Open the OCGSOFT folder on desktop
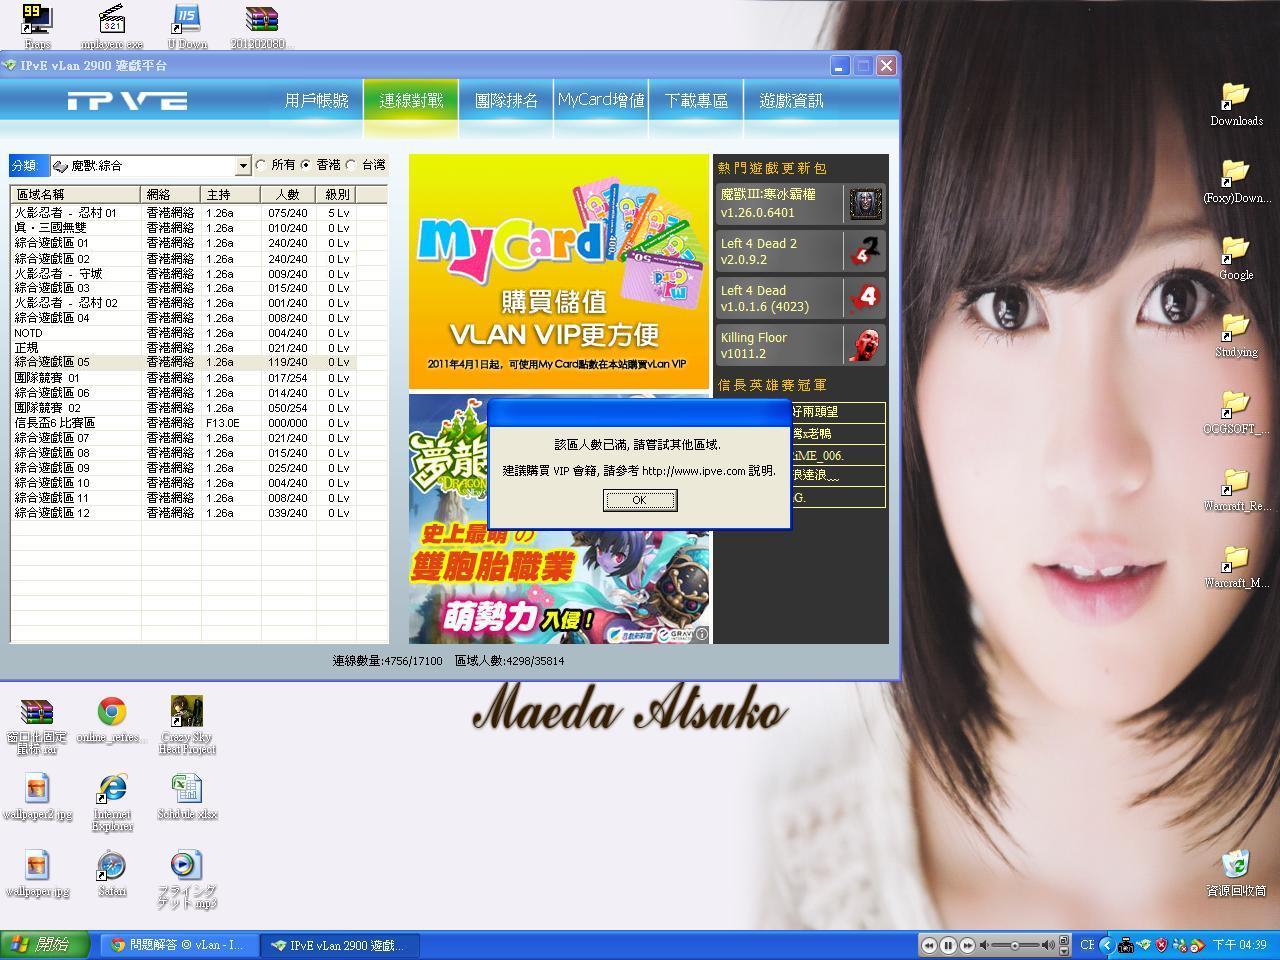Image resolution: width=1280 pixels, height=960 pixels. pyautogui.click(x=1236, y=412)
